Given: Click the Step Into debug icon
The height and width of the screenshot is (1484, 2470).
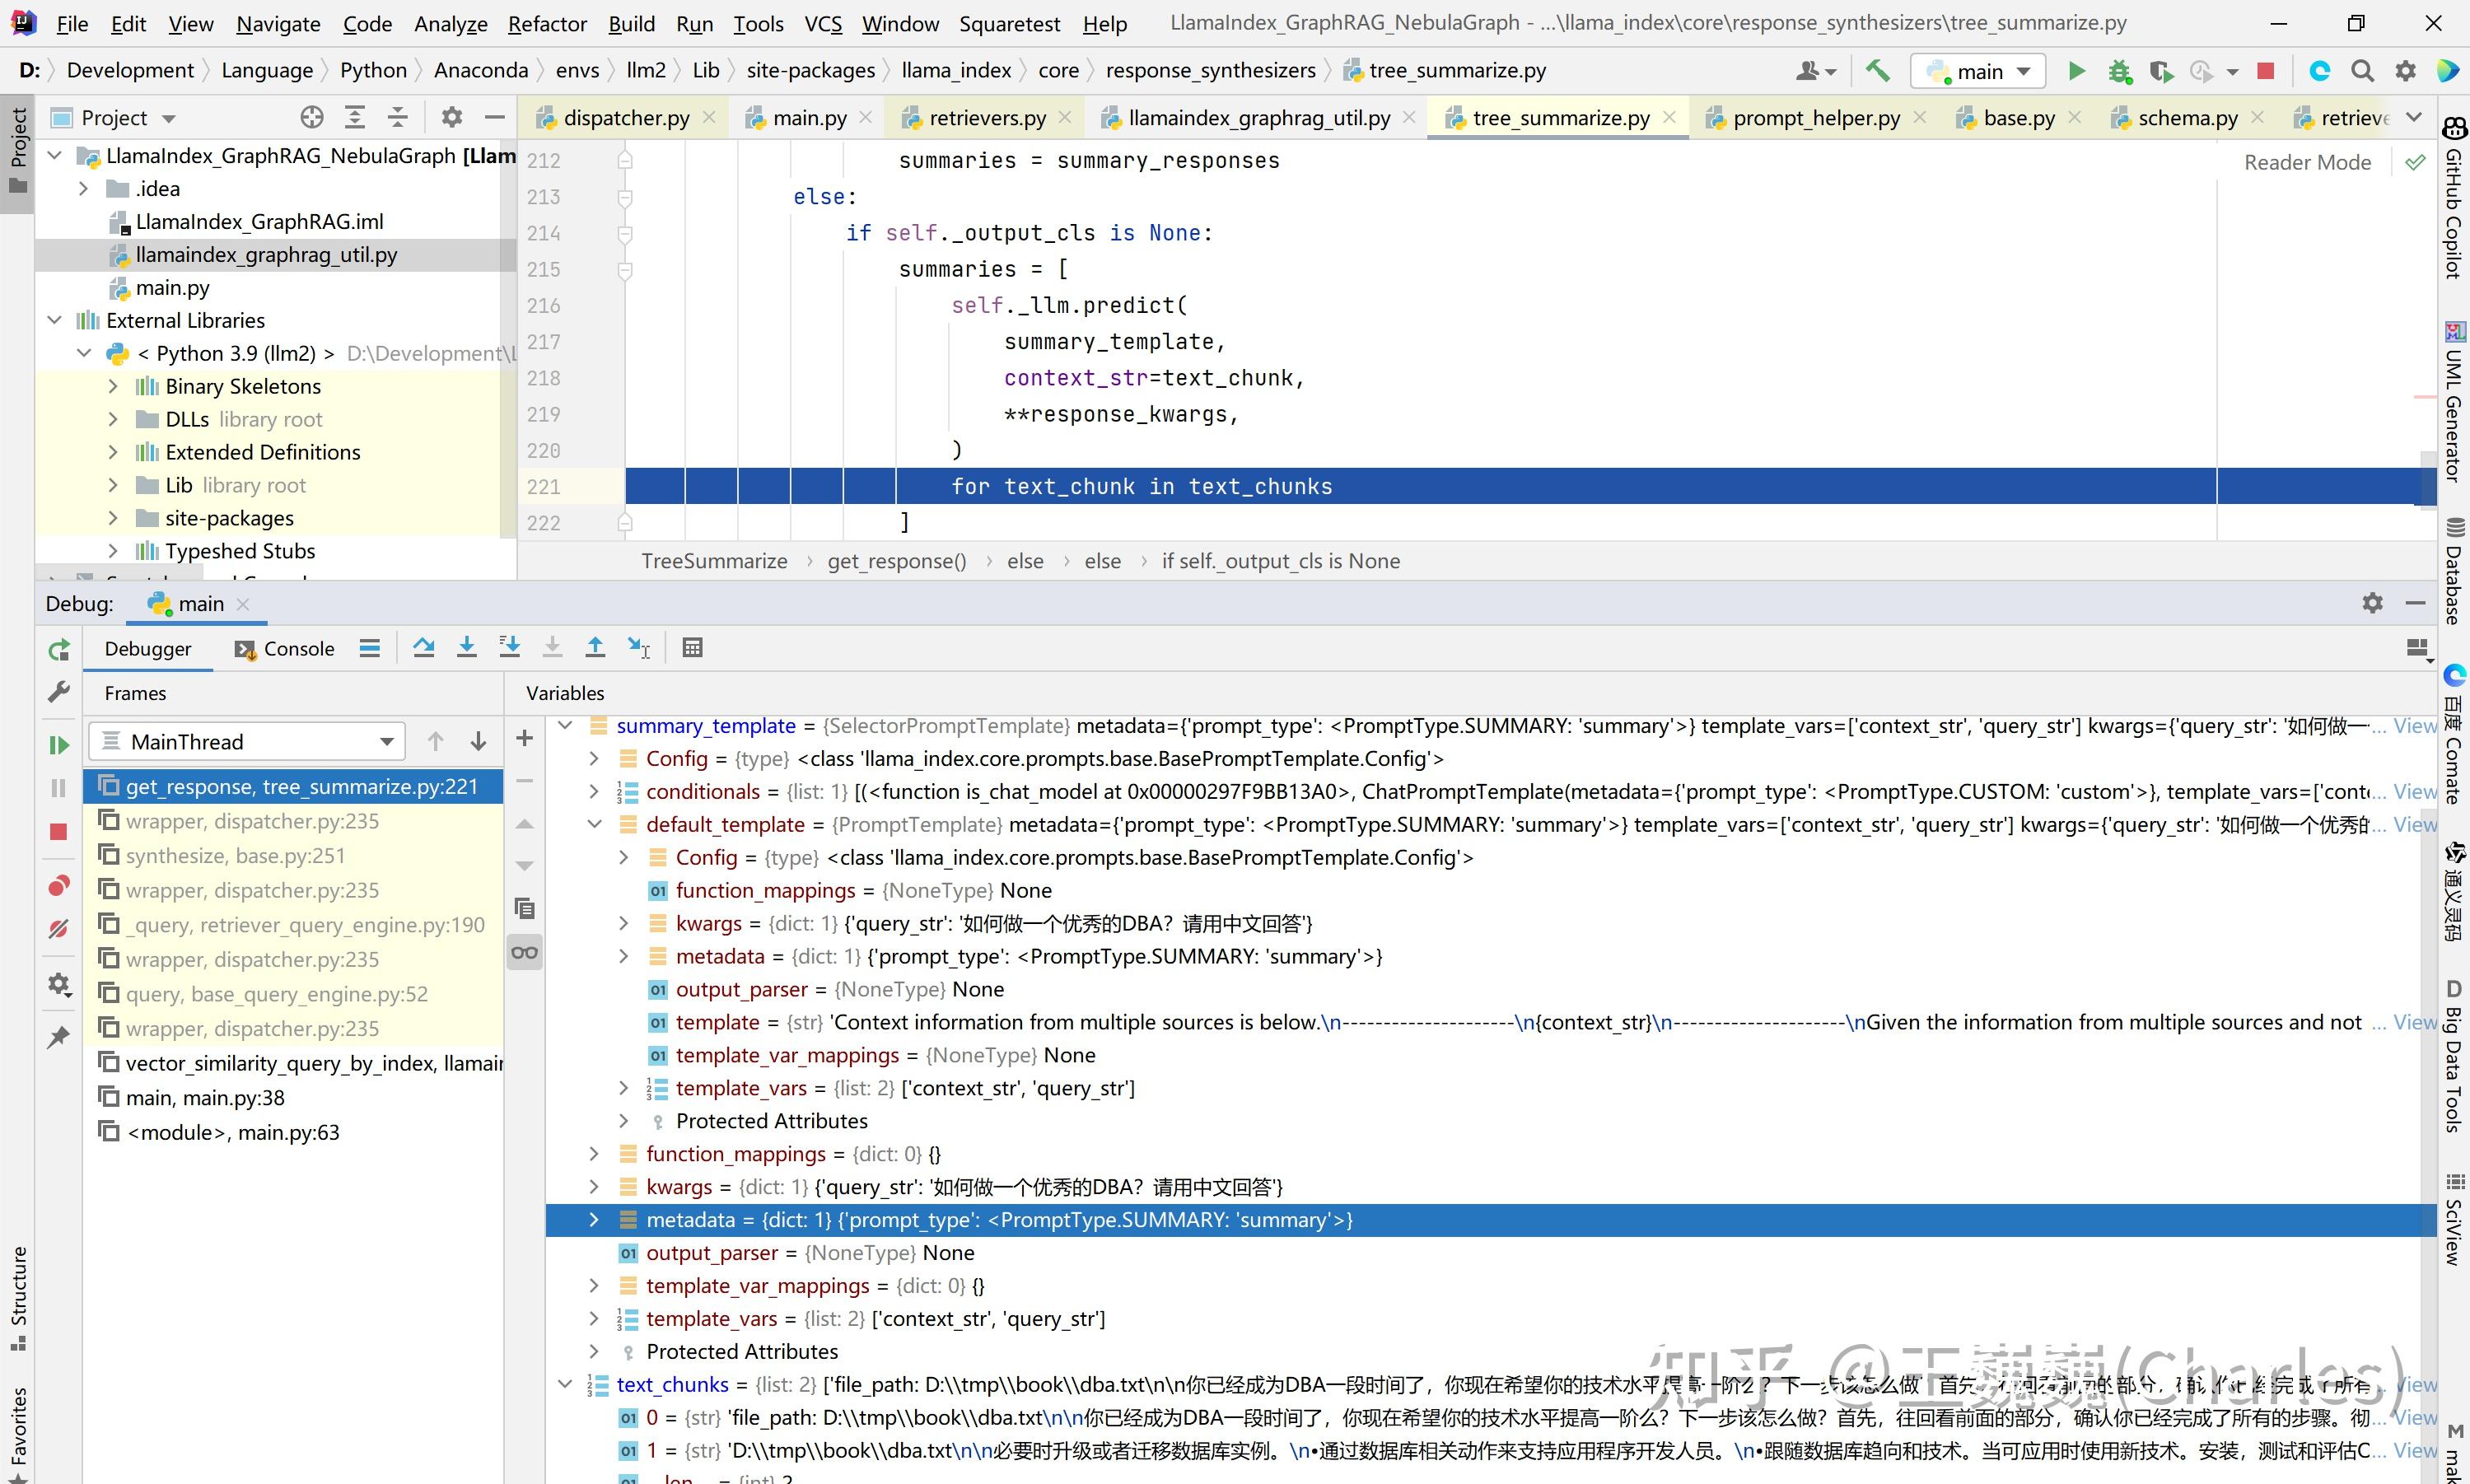Looking at the screenshot, I should click(x=466, y=648).
